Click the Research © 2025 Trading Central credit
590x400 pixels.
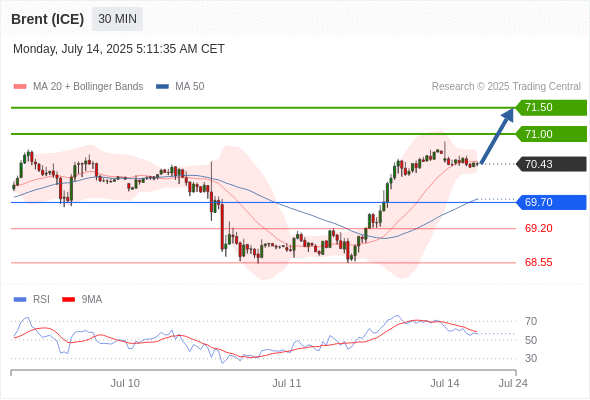(506, 87)
